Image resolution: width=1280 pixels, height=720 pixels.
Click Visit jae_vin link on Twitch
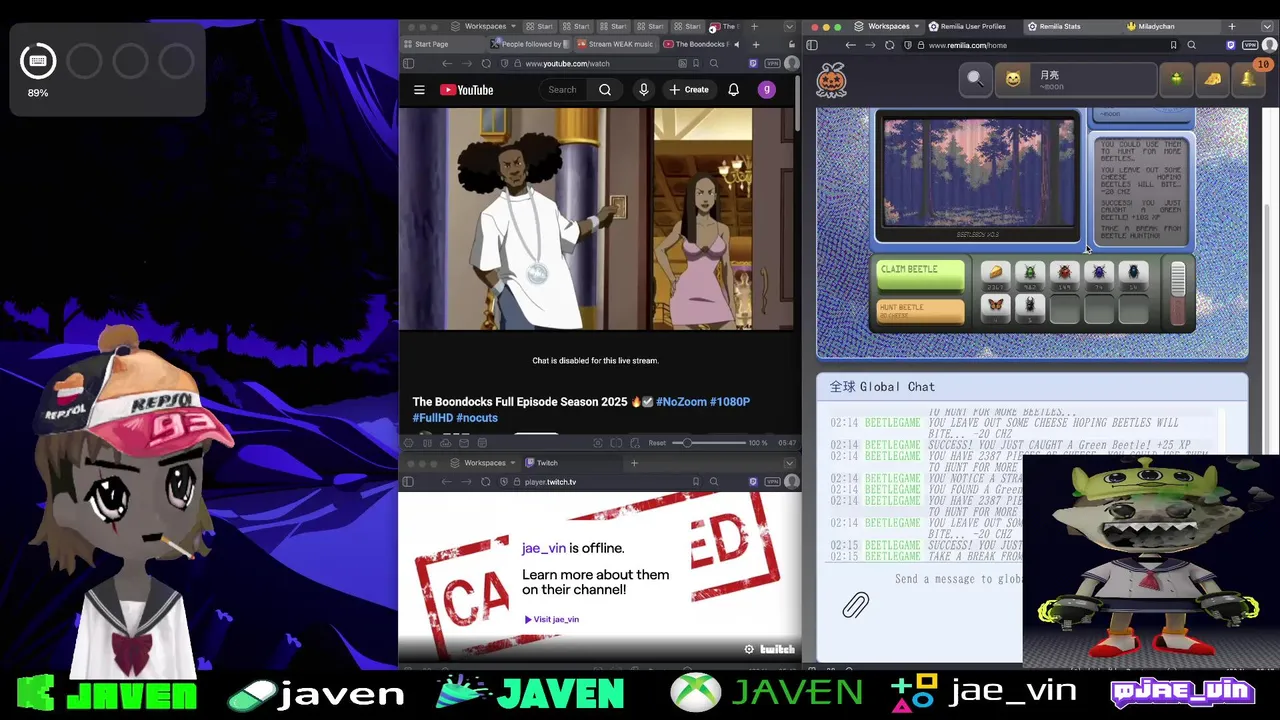(x=552, y=619)
